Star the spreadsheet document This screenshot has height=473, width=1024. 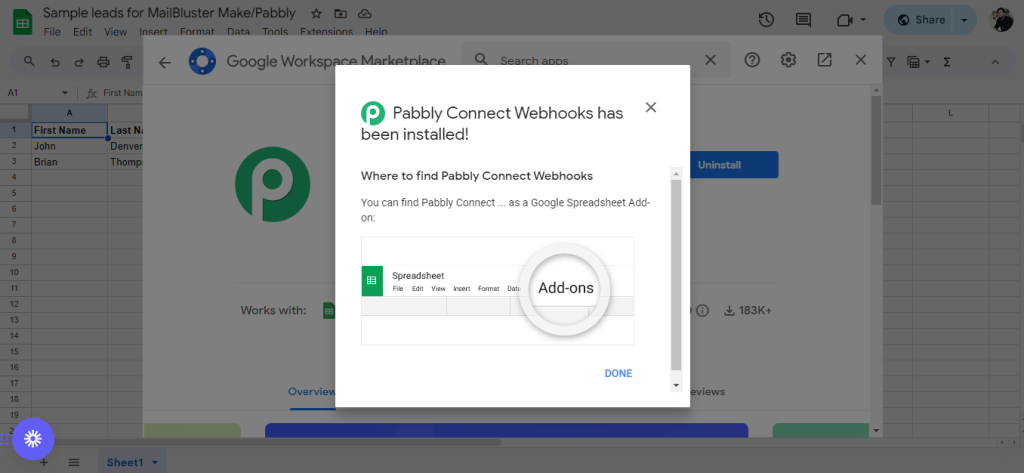[316, 13]
